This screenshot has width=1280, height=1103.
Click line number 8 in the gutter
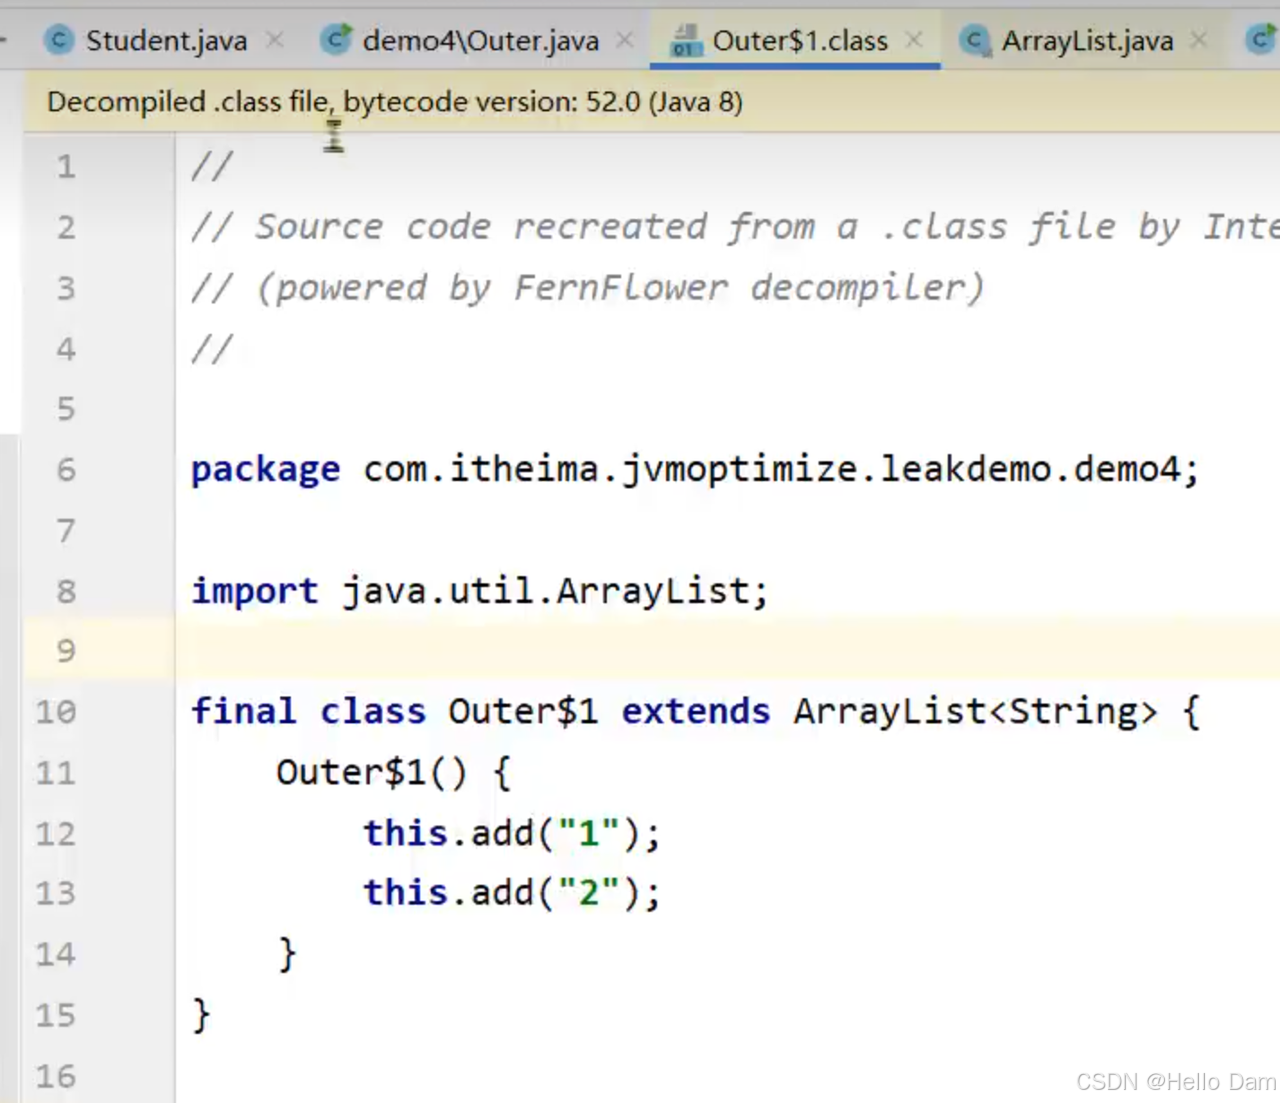point(66,591)
